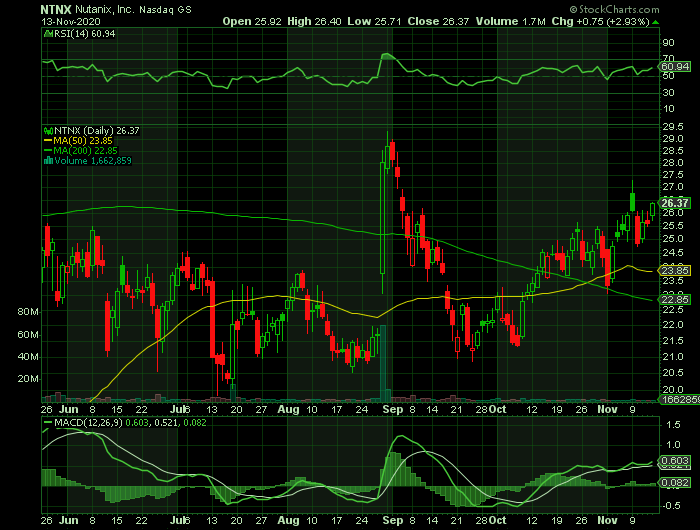This screenshot has width=700, height=530.
Task: Click the 0.082 histogram value tag
Action: point(675,482)
